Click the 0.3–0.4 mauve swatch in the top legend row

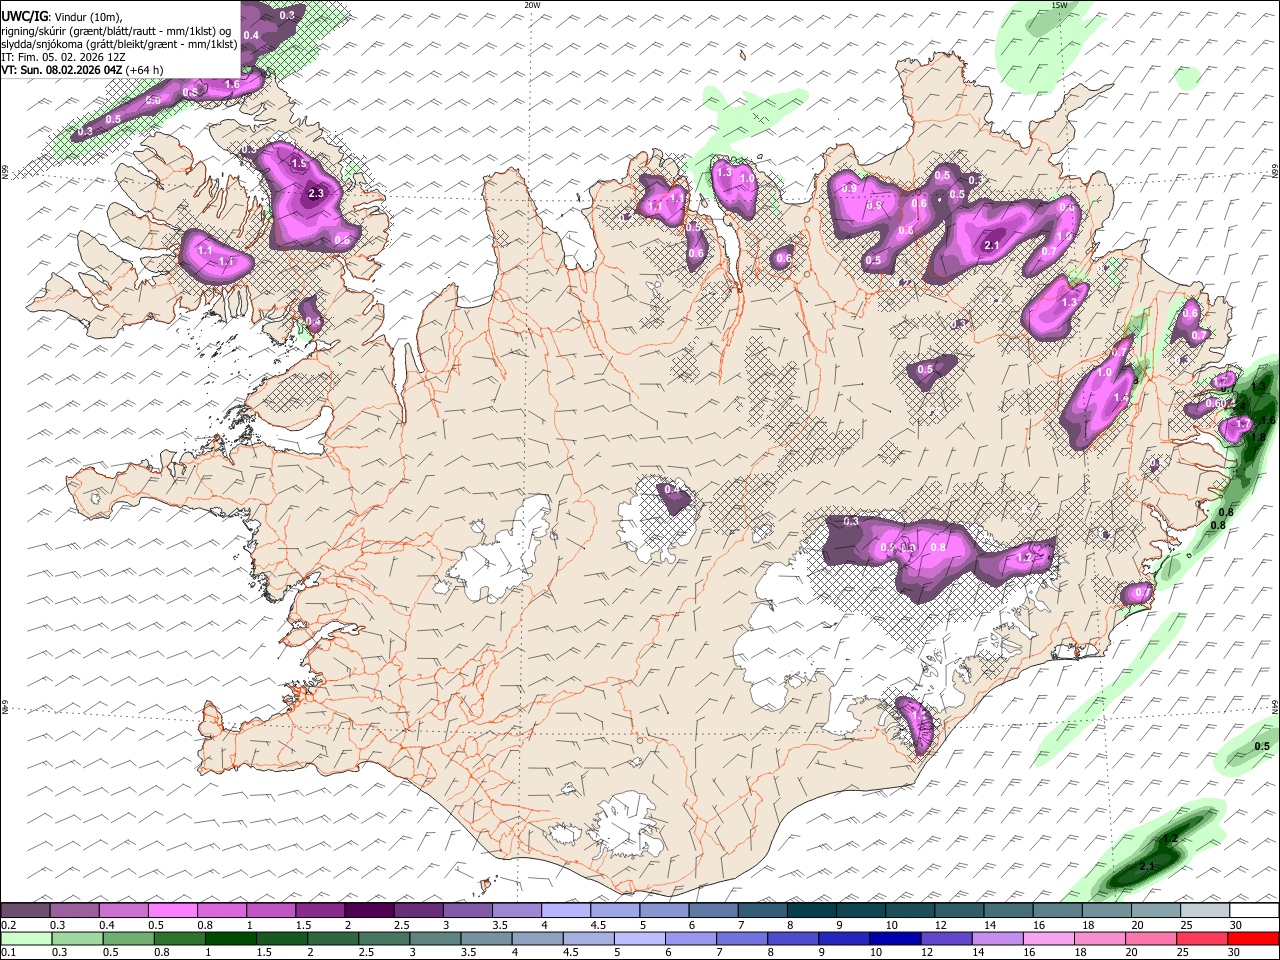click(x=74, y=910)
